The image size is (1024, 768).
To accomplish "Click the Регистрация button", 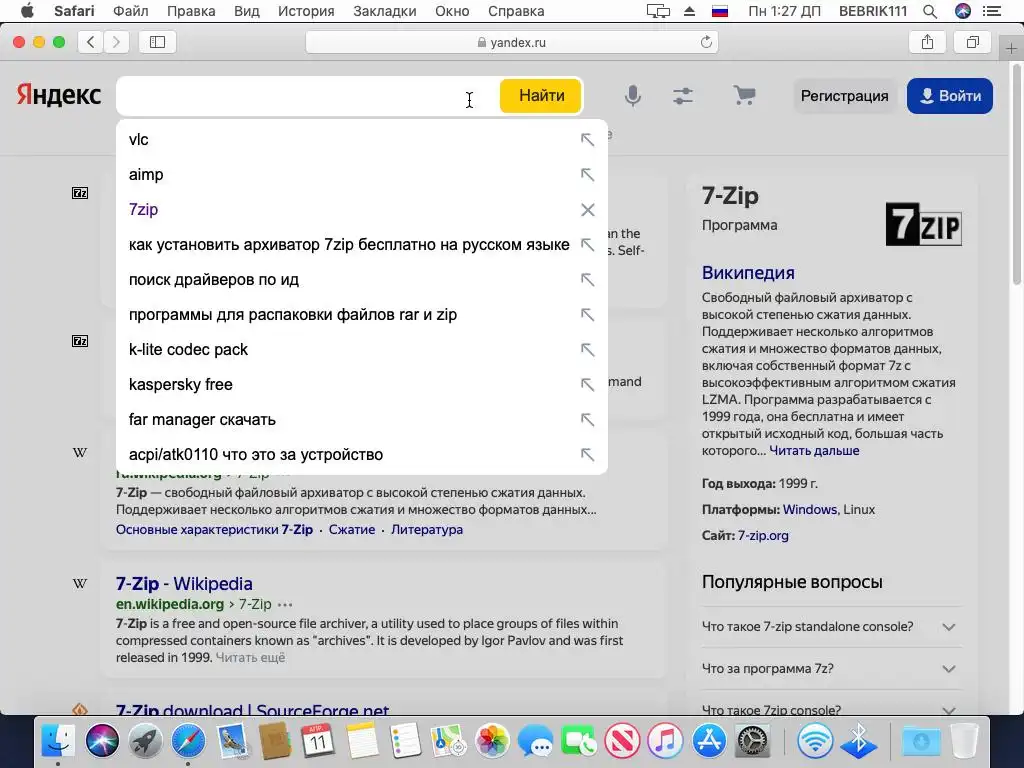I will pyautogui.click(x=844, y=96).
